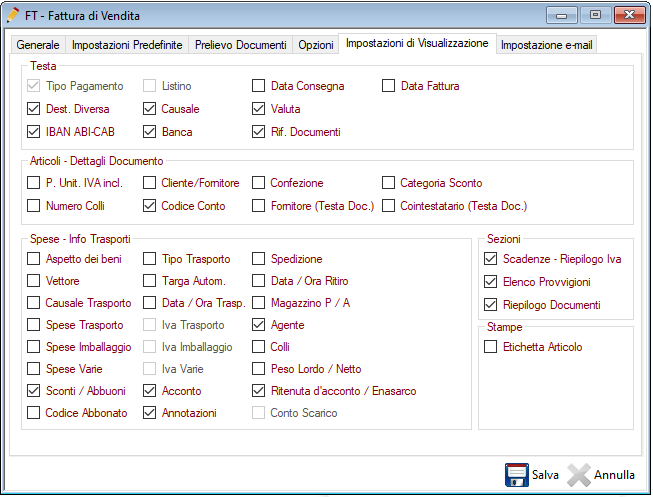Click the Annulla X icon

click(x=579, y=475)
